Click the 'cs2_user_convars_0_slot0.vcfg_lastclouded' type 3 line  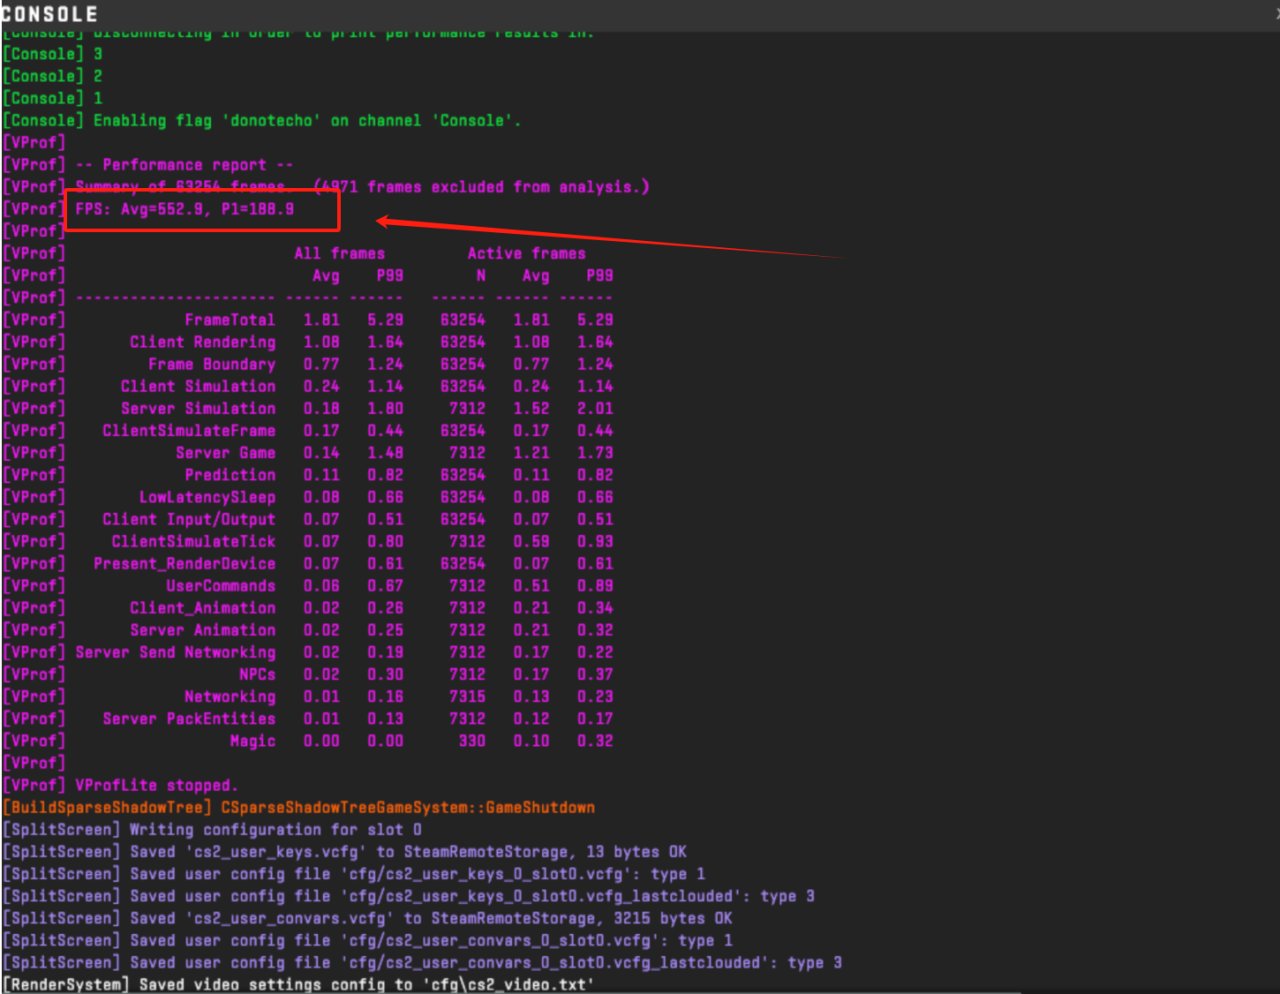[x=486, y=962]
